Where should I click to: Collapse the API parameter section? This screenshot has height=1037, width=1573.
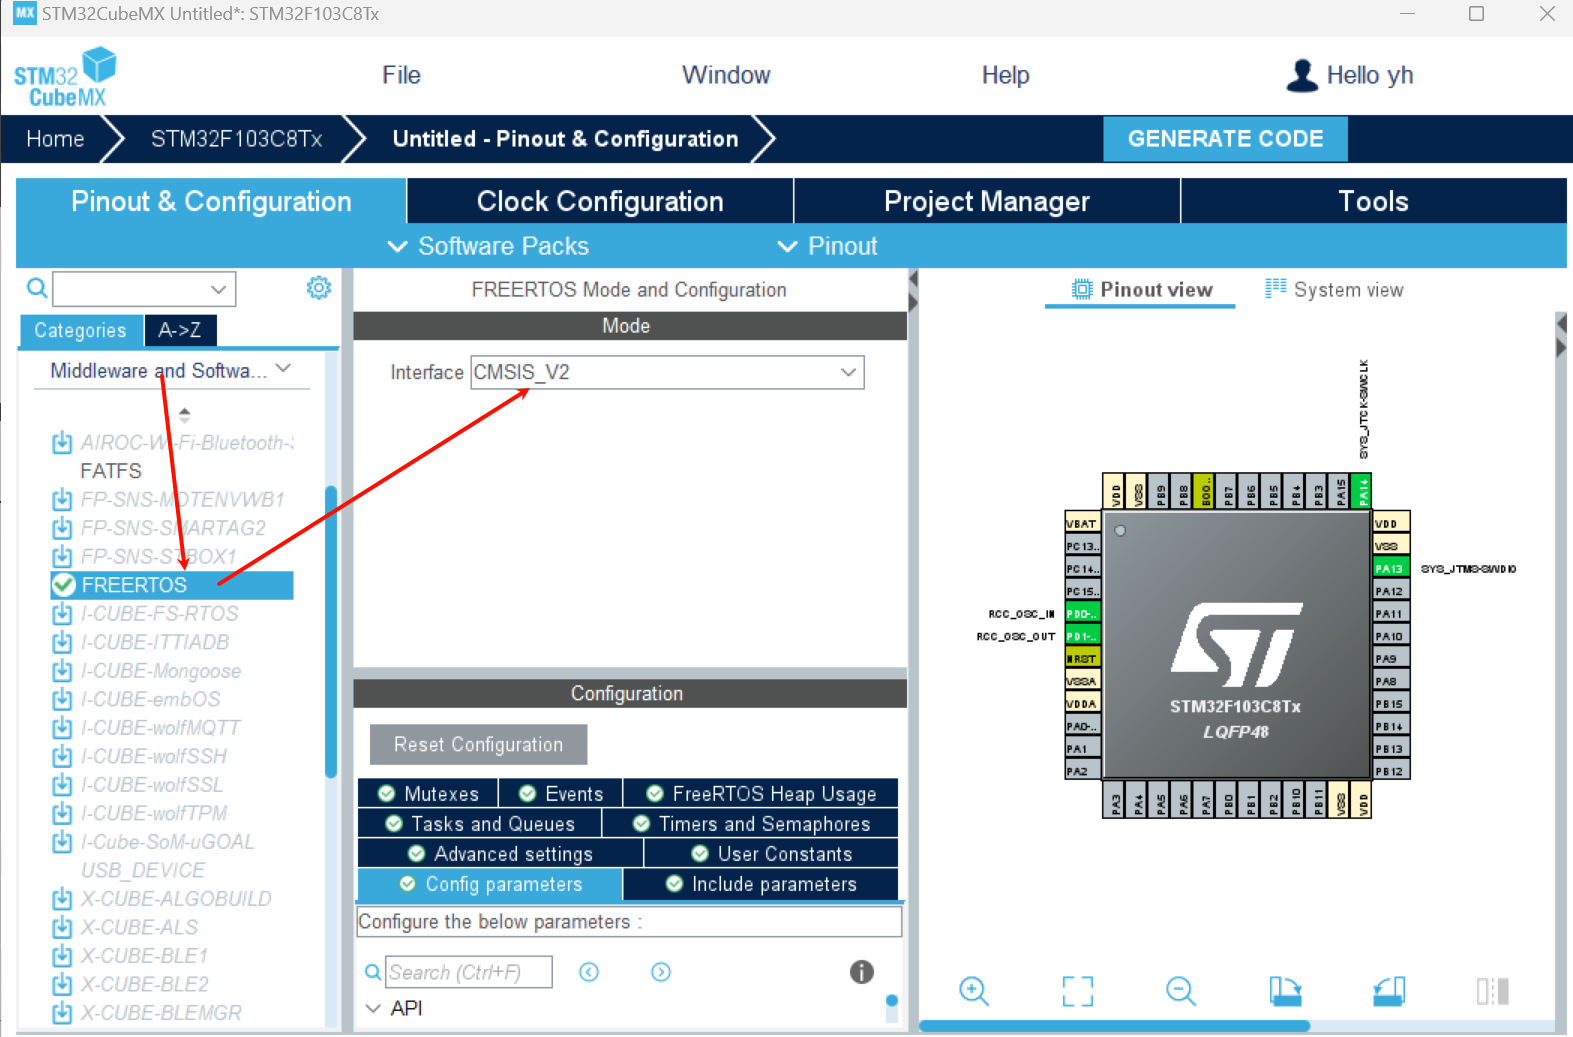[373, 1008]
